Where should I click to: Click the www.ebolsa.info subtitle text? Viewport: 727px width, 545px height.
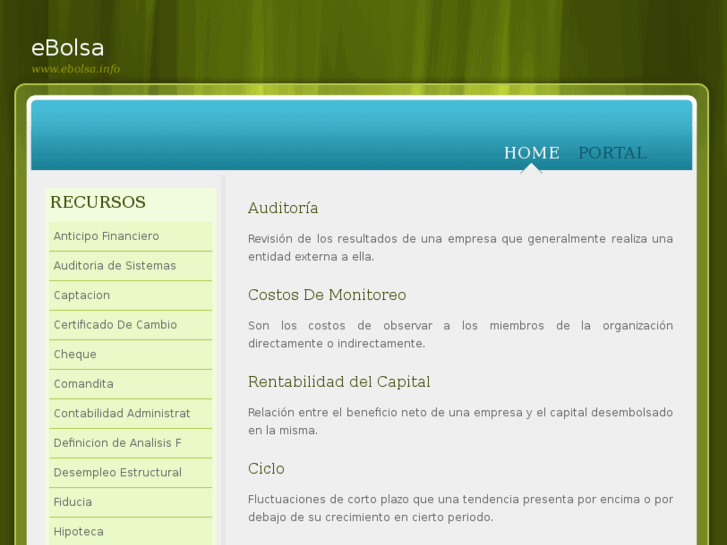[75, 69]
